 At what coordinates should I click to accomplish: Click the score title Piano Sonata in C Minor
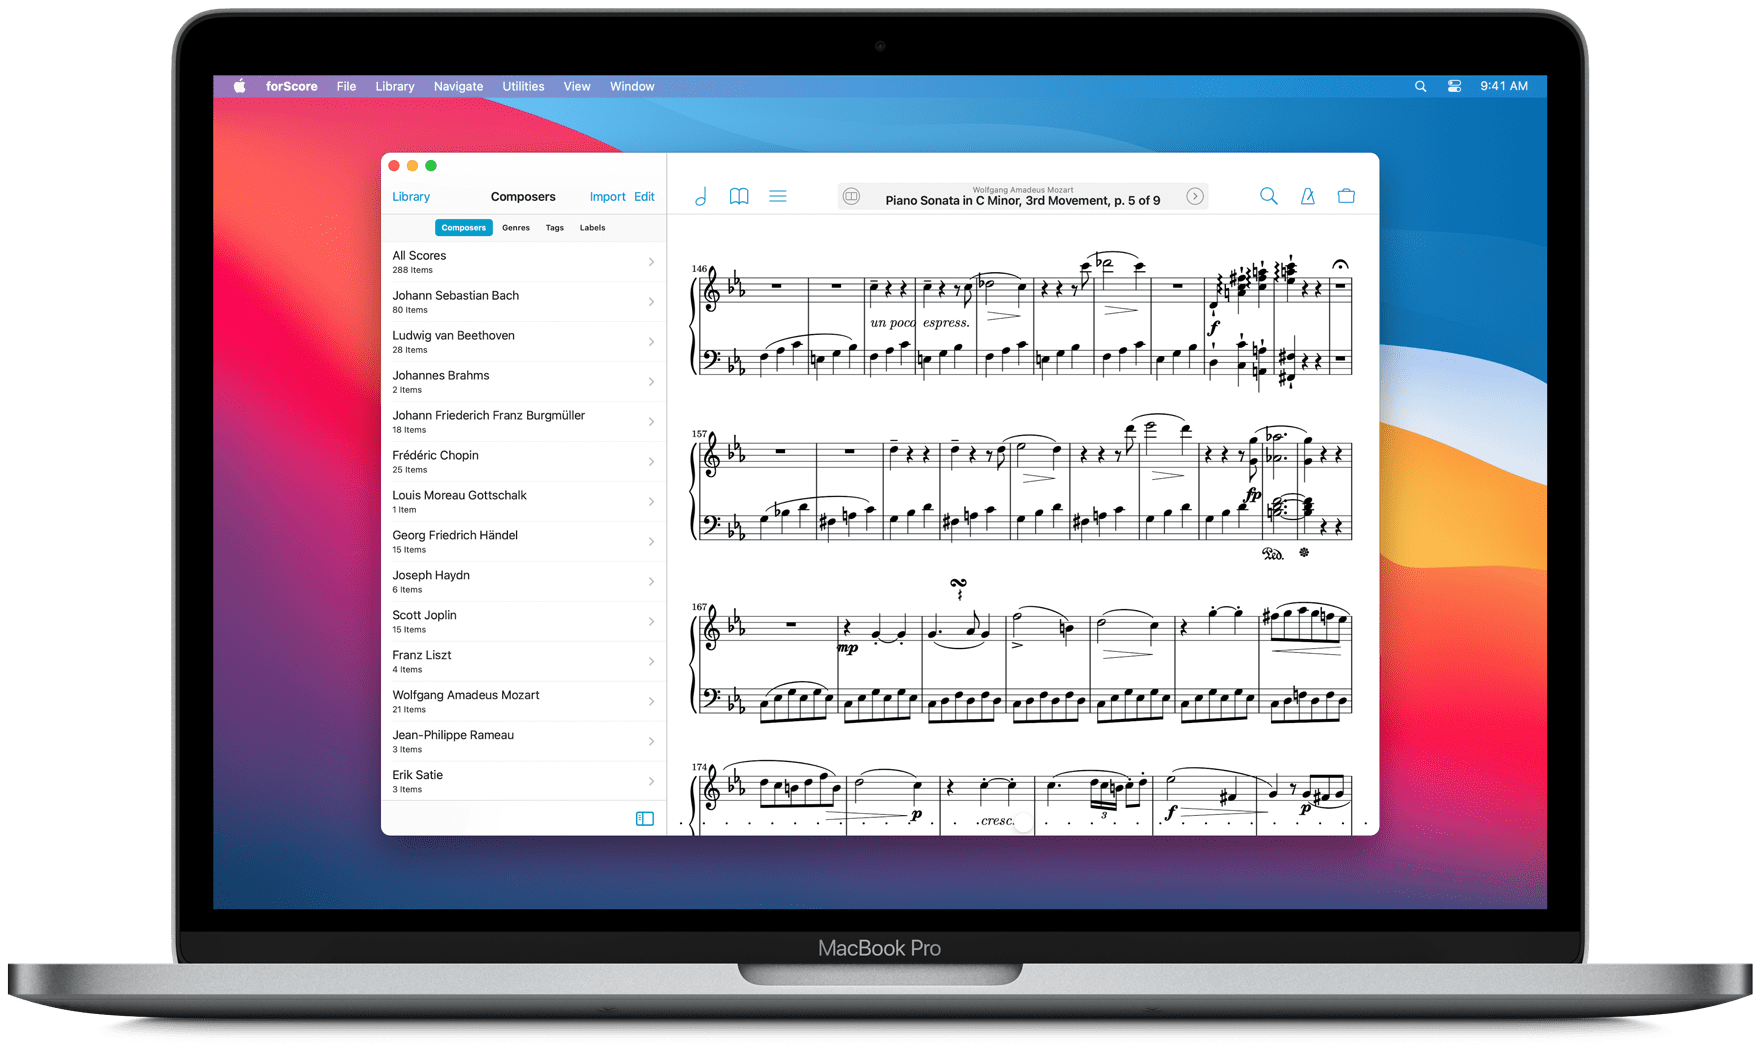[x=1023, y=200]
